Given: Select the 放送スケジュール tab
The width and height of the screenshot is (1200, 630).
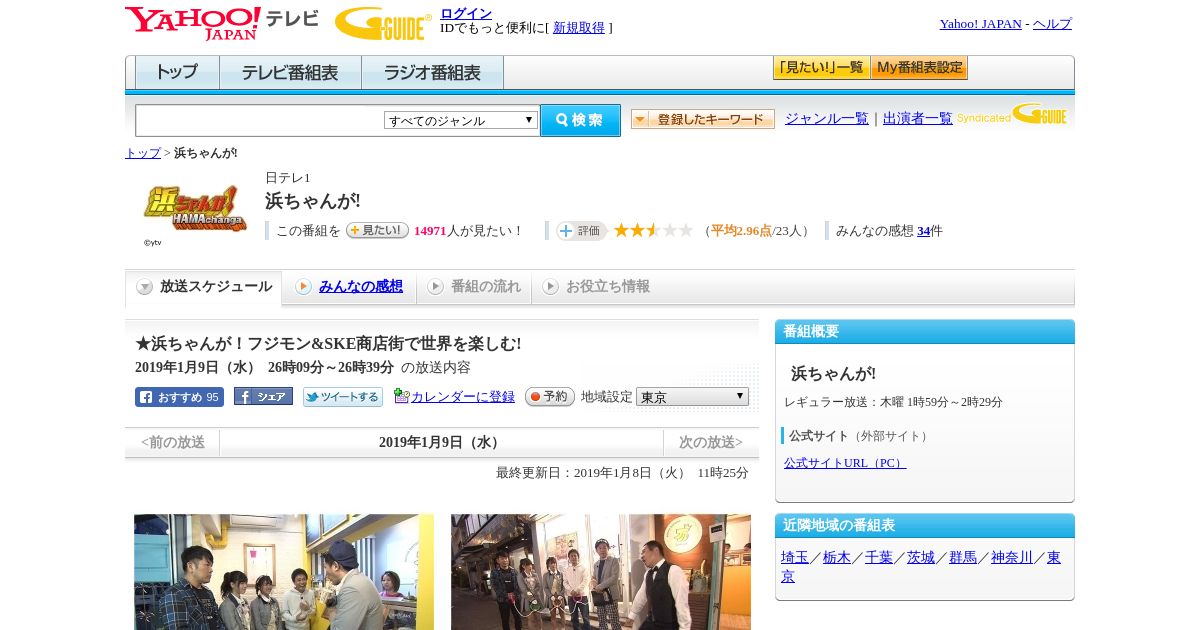Looking at the screenshot, I should click(x=204, y=287).
